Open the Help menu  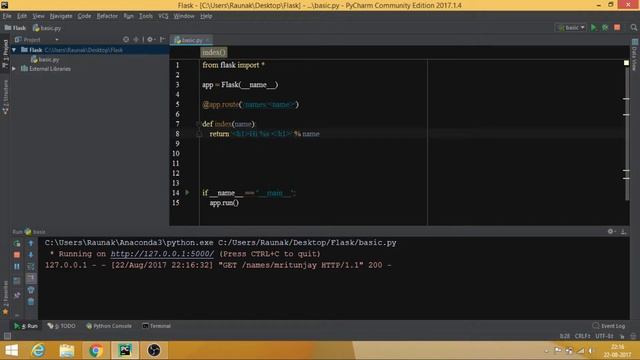pyautogui.click(x=206, y=16)
